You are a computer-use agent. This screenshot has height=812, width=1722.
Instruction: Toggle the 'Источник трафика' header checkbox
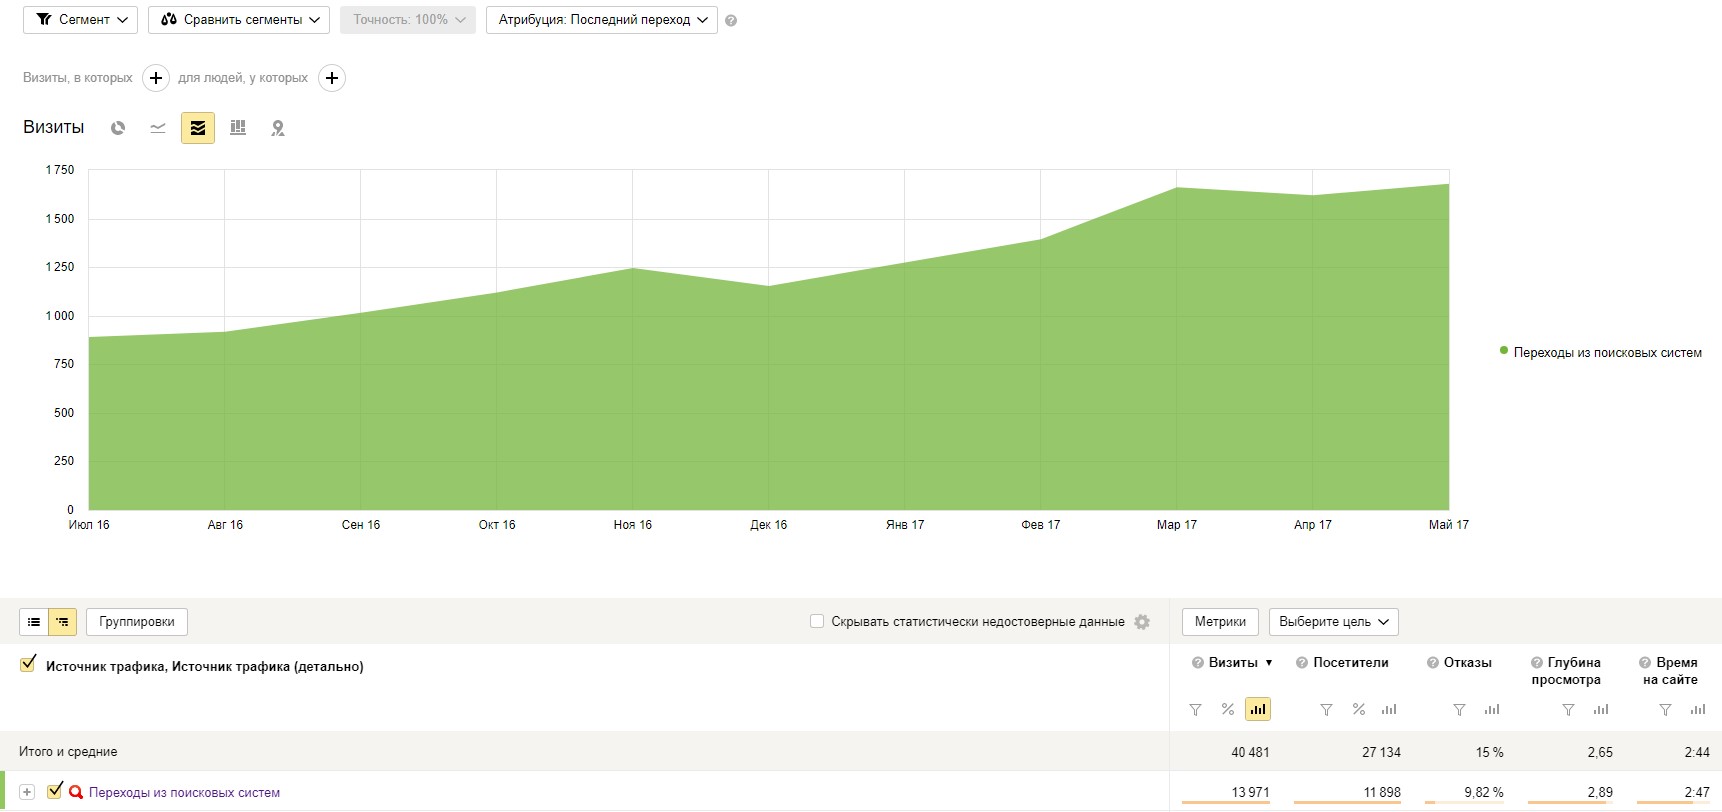[28, 665]
